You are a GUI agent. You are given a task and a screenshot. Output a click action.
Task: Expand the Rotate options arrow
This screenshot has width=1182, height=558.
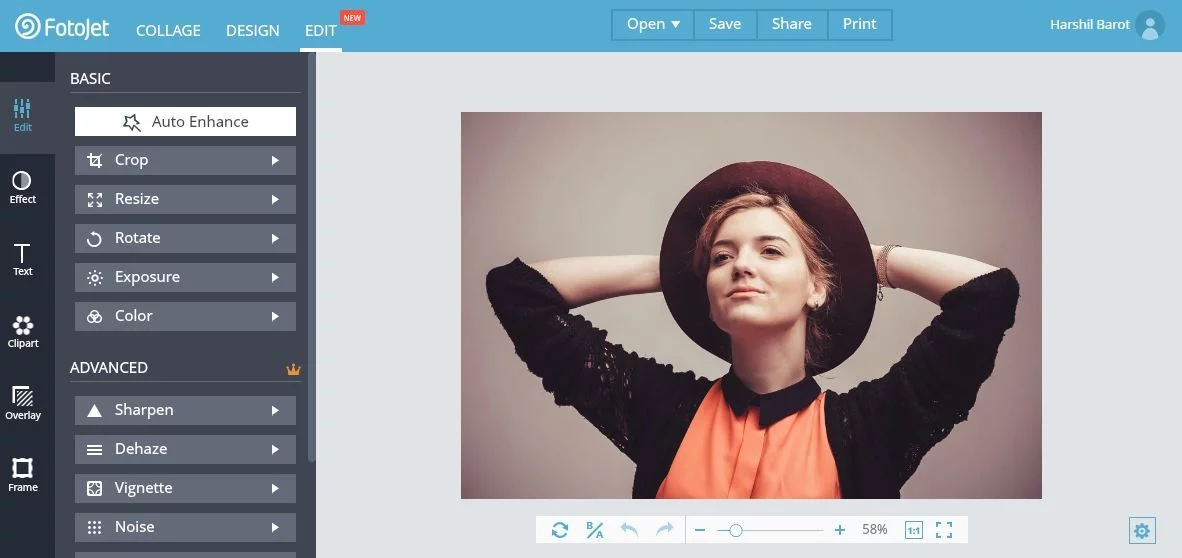(x=275, y=239)
